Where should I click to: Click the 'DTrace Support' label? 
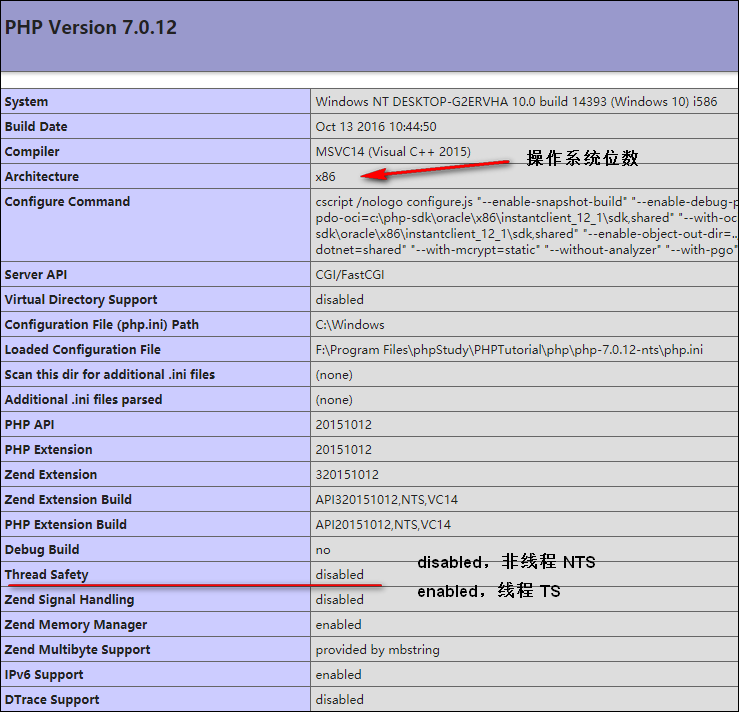point(52,699)
